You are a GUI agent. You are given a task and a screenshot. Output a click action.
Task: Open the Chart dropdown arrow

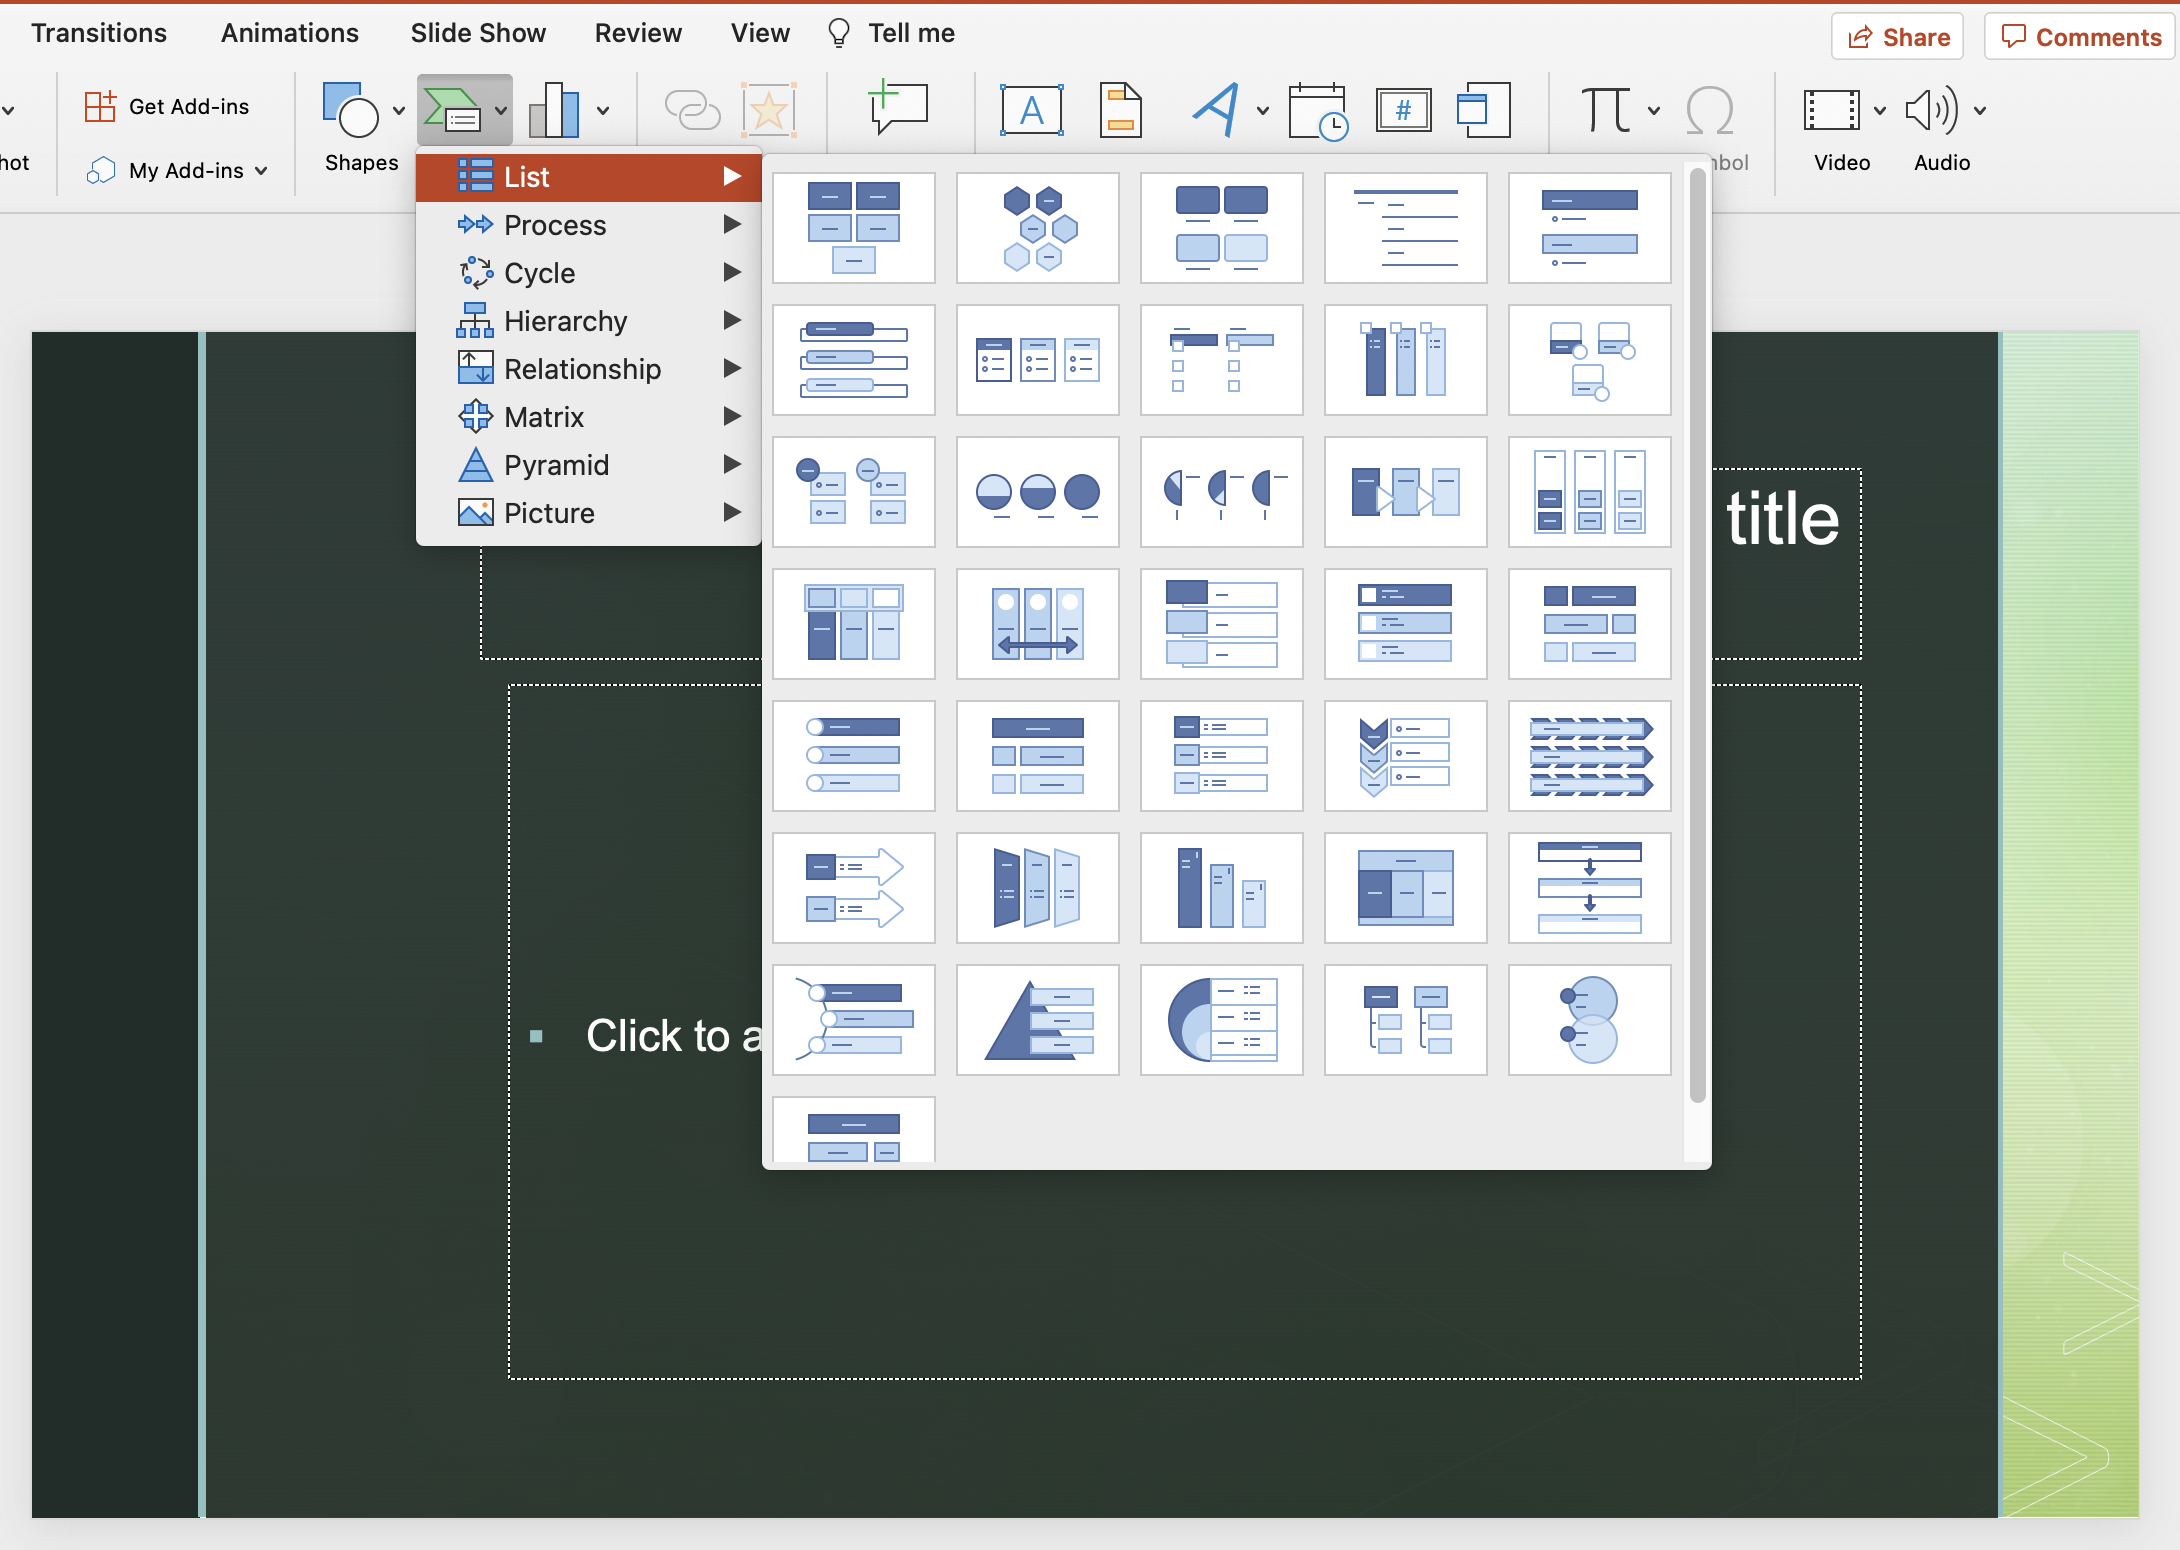(x=603, y=110)
